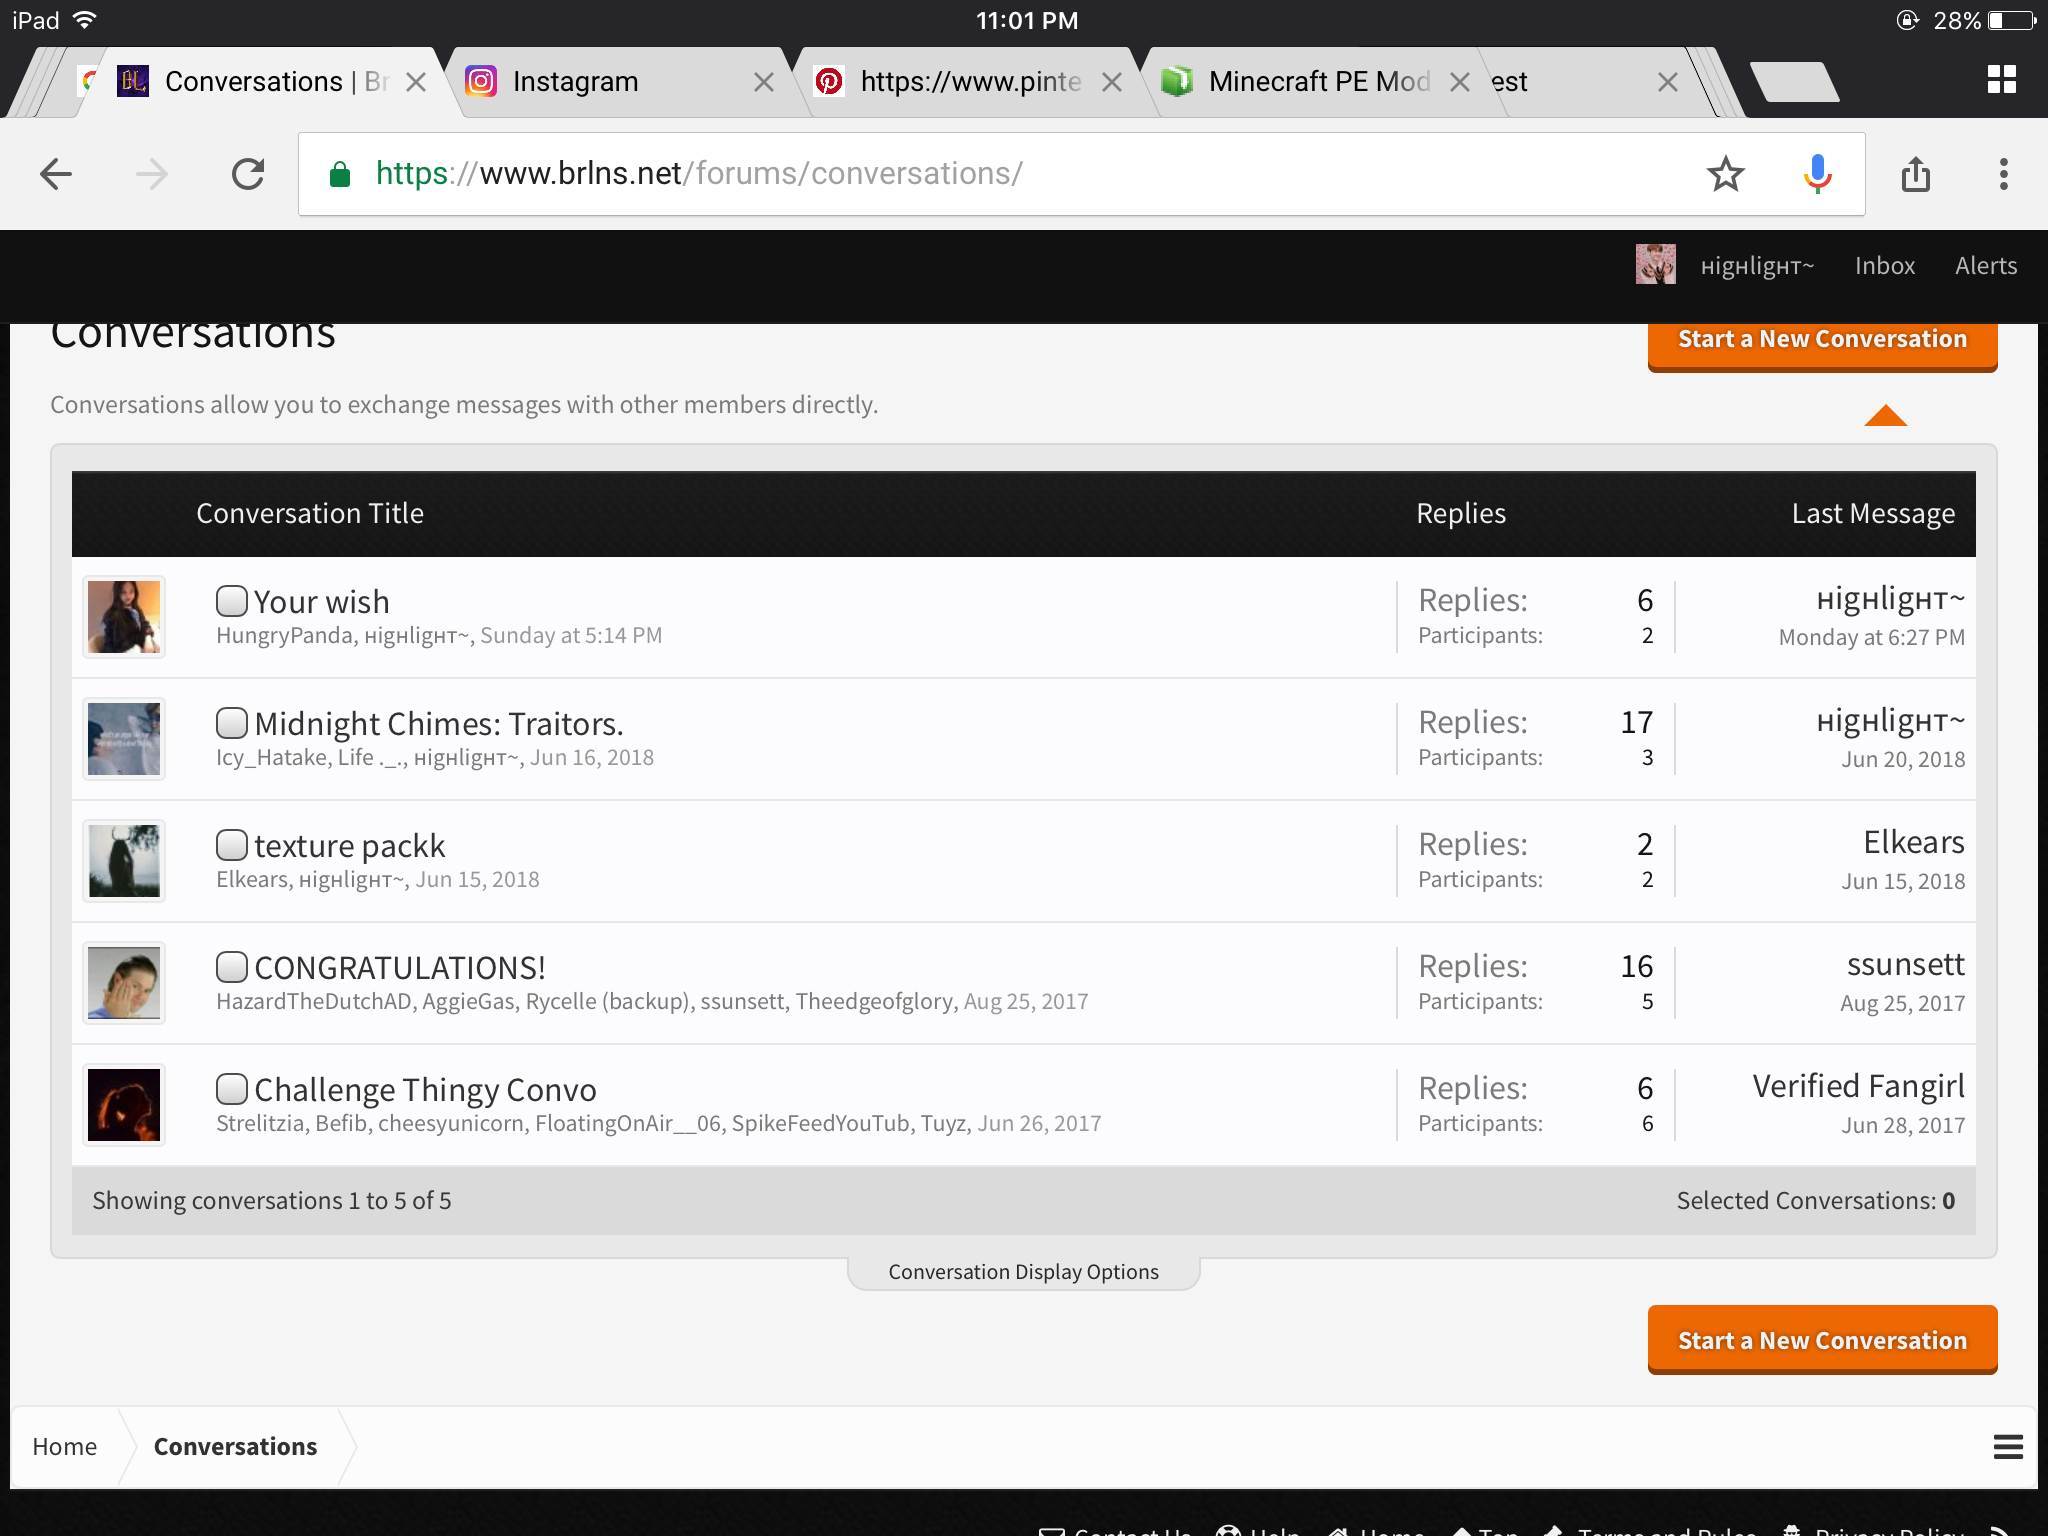
Task: Click avatar beside Midnight Chimes: Traitors.
Action: coord(124,739)
